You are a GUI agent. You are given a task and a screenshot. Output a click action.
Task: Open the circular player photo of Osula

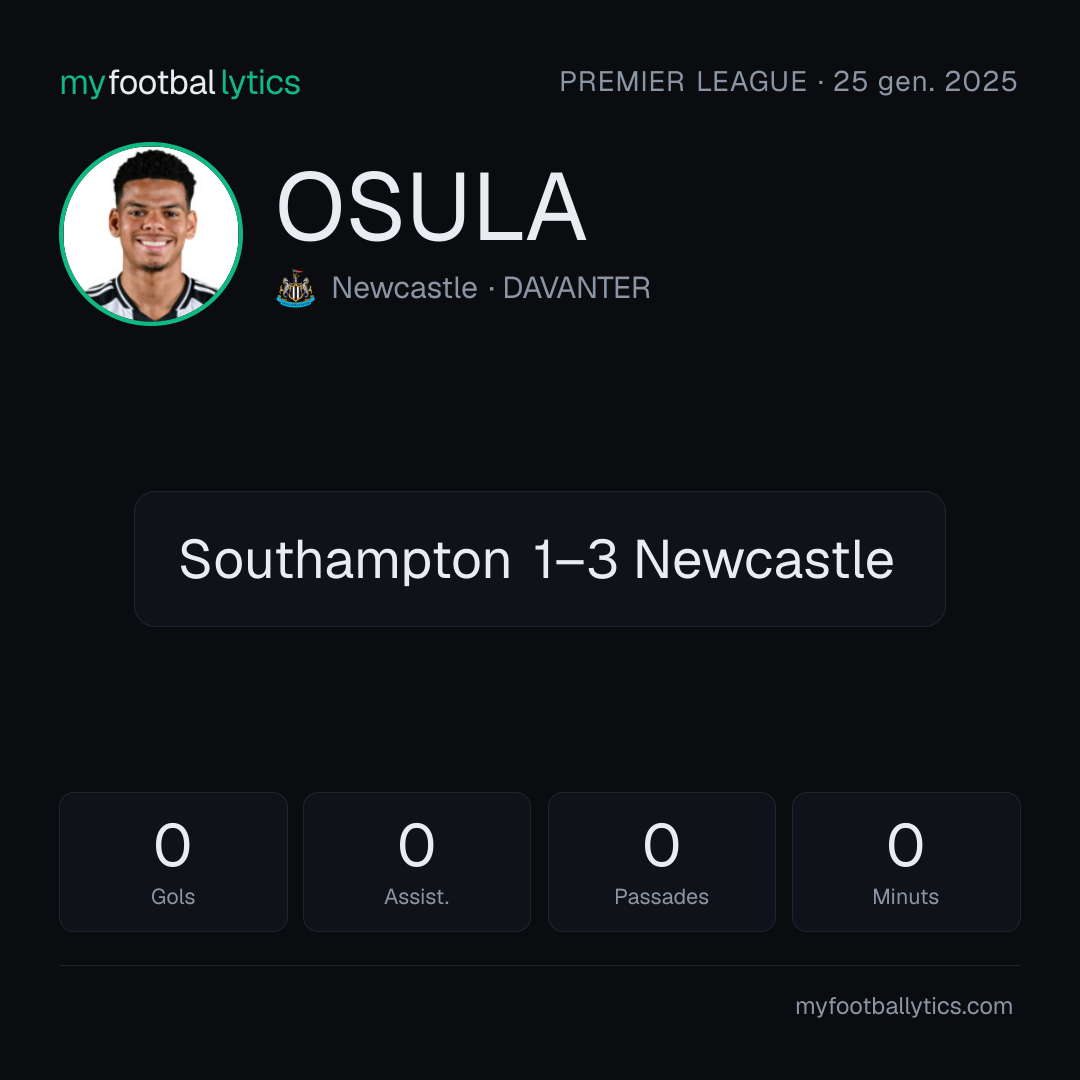click(x=151, y=233)
